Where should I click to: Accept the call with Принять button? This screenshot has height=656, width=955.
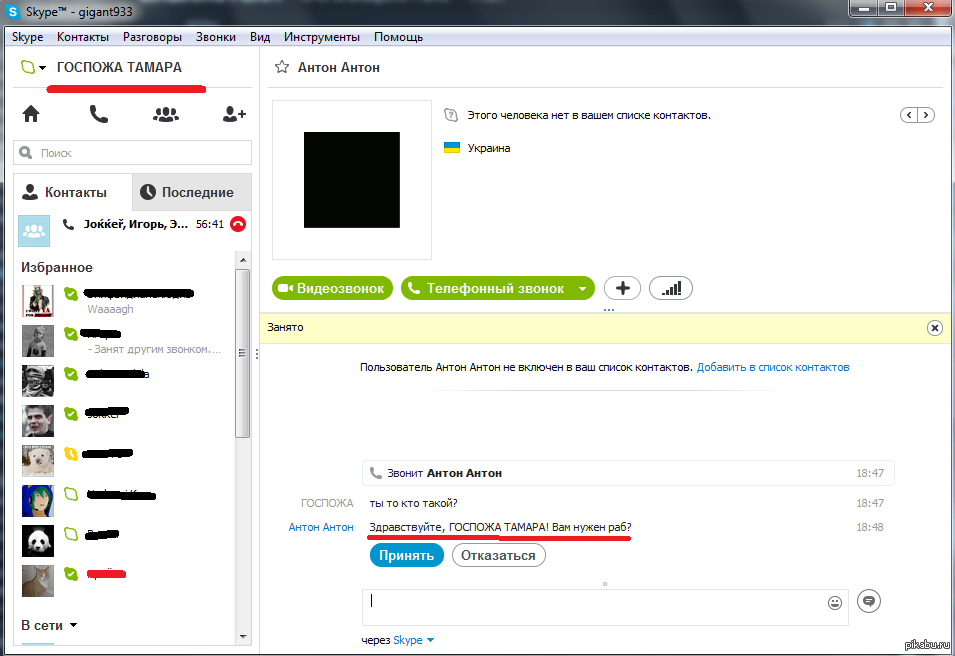click(x=406, y=555)
